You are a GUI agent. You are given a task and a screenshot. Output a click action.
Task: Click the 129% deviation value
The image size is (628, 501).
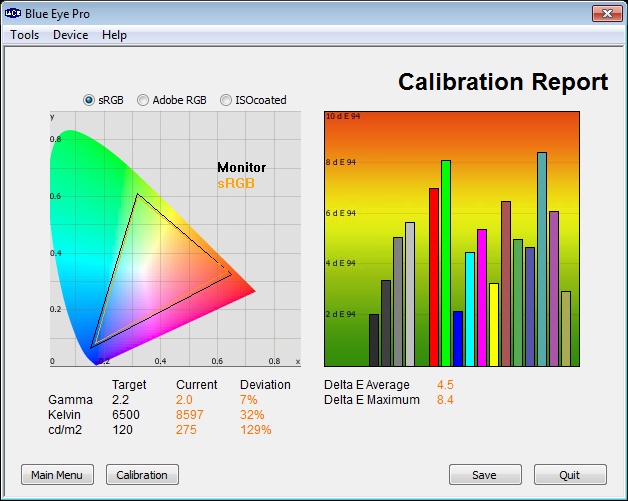256,430
